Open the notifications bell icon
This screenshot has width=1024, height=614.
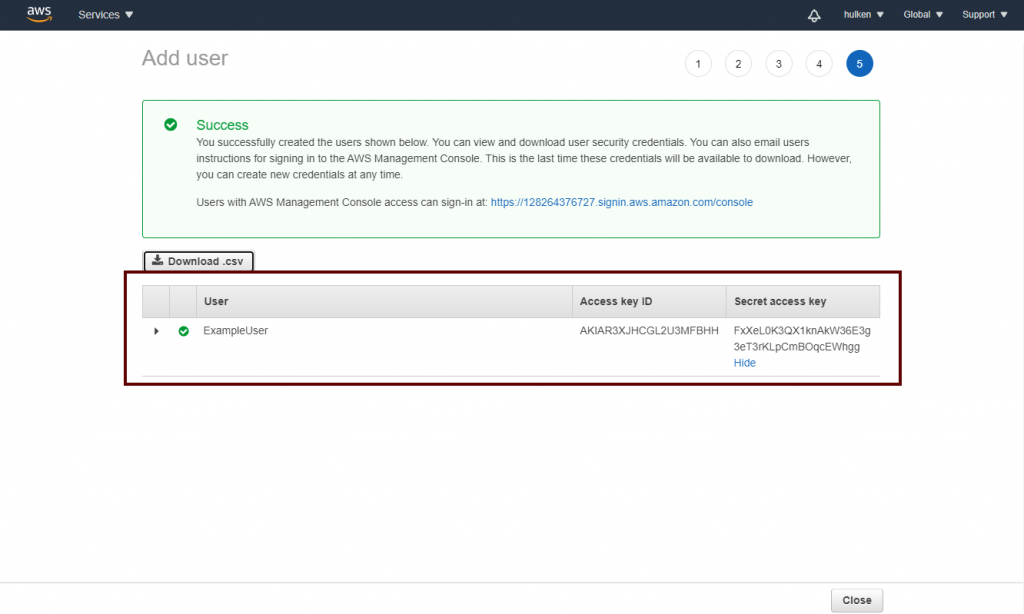tap(814, 15)
